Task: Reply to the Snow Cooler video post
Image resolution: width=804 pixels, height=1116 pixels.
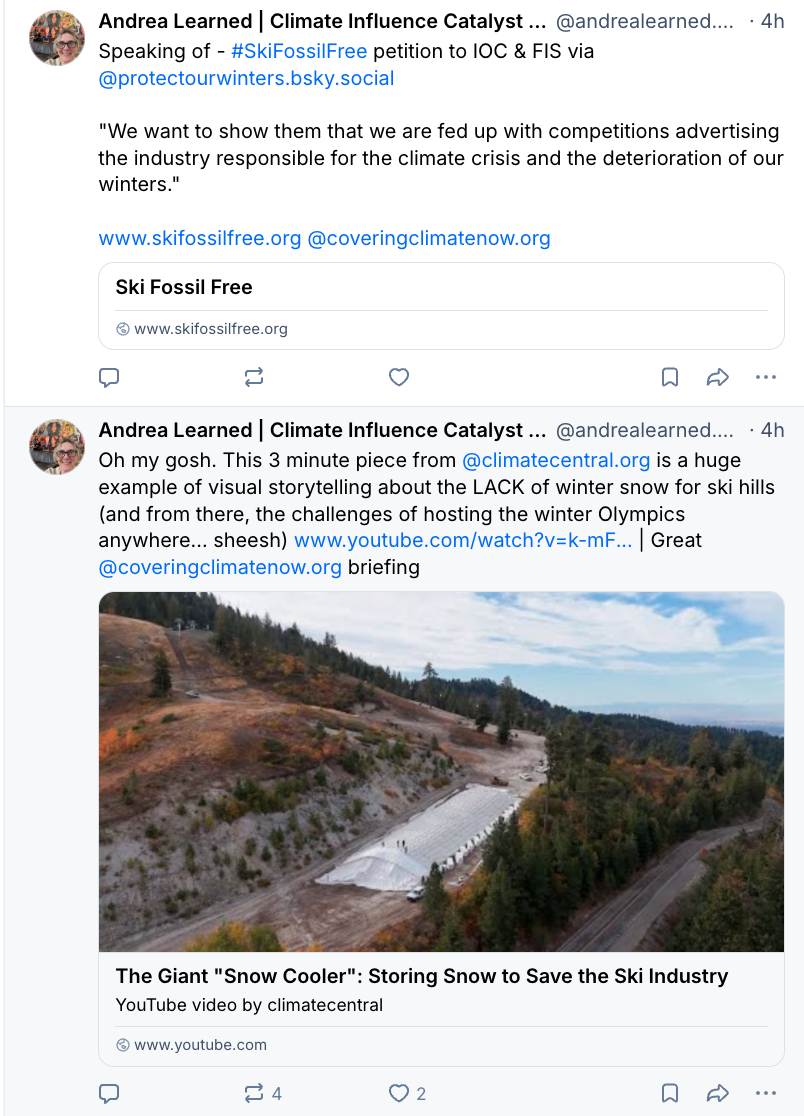Action: pos(110,1093)
